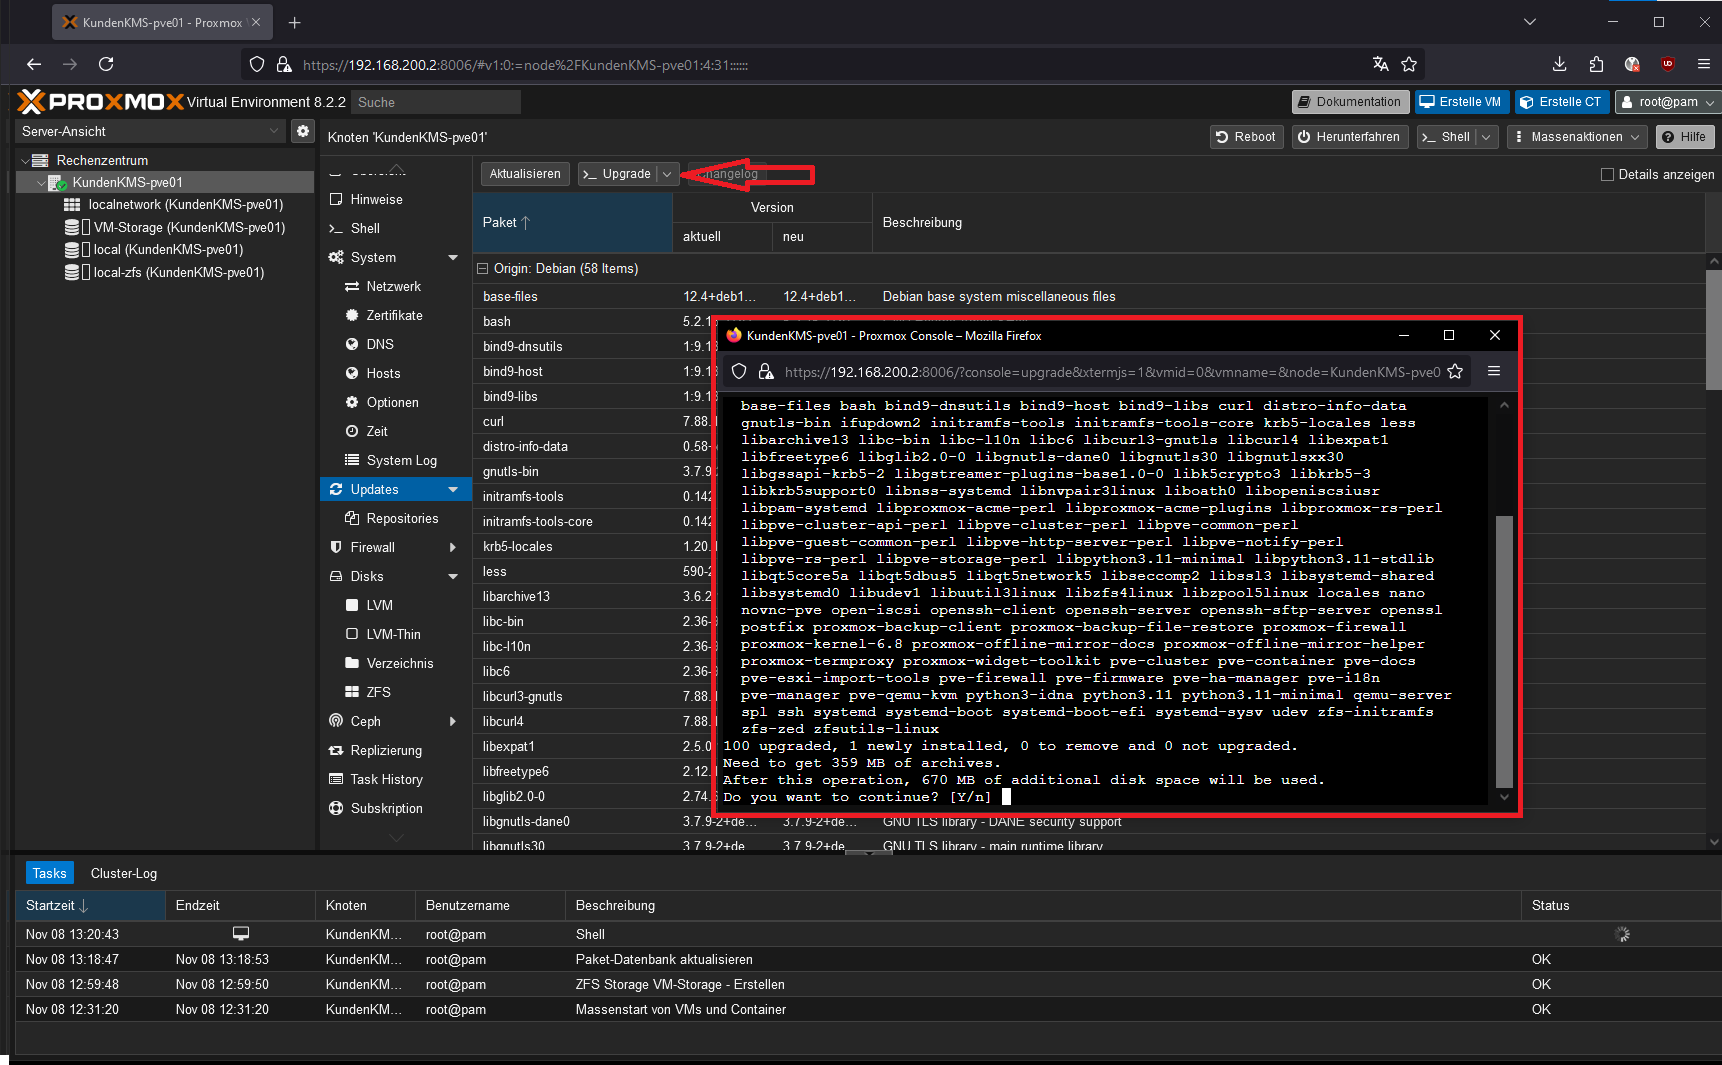Collapse the Origin: Debian package group
Screen dimensions: 1722x1065
[x=483, y=268]
